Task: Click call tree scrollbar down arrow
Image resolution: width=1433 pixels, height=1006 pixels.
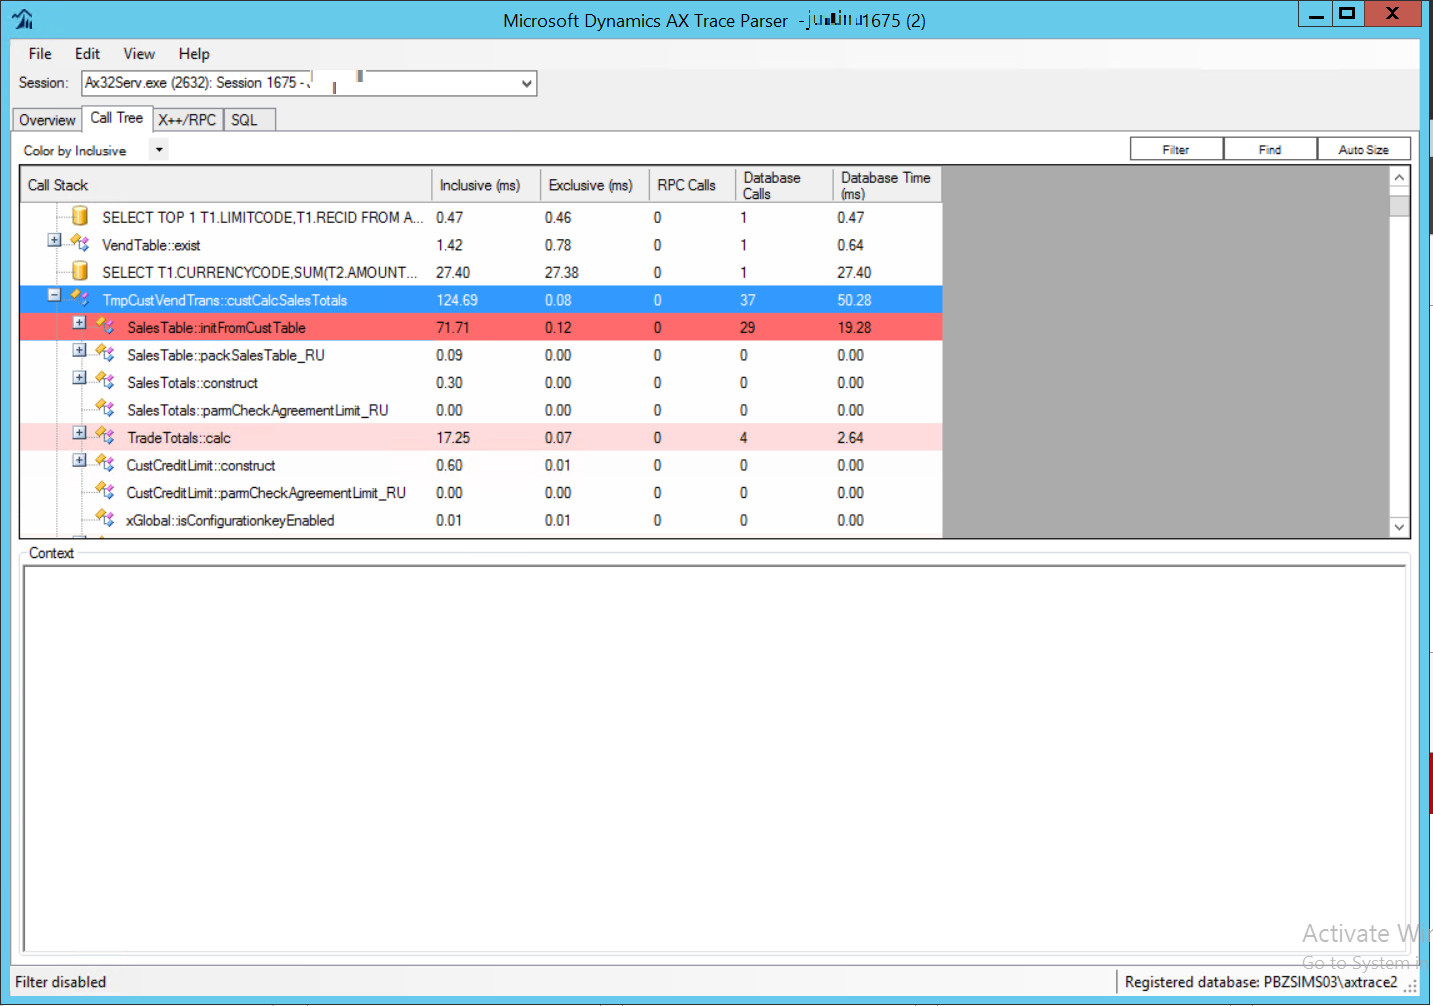Action: click(x=1400, y=527)
